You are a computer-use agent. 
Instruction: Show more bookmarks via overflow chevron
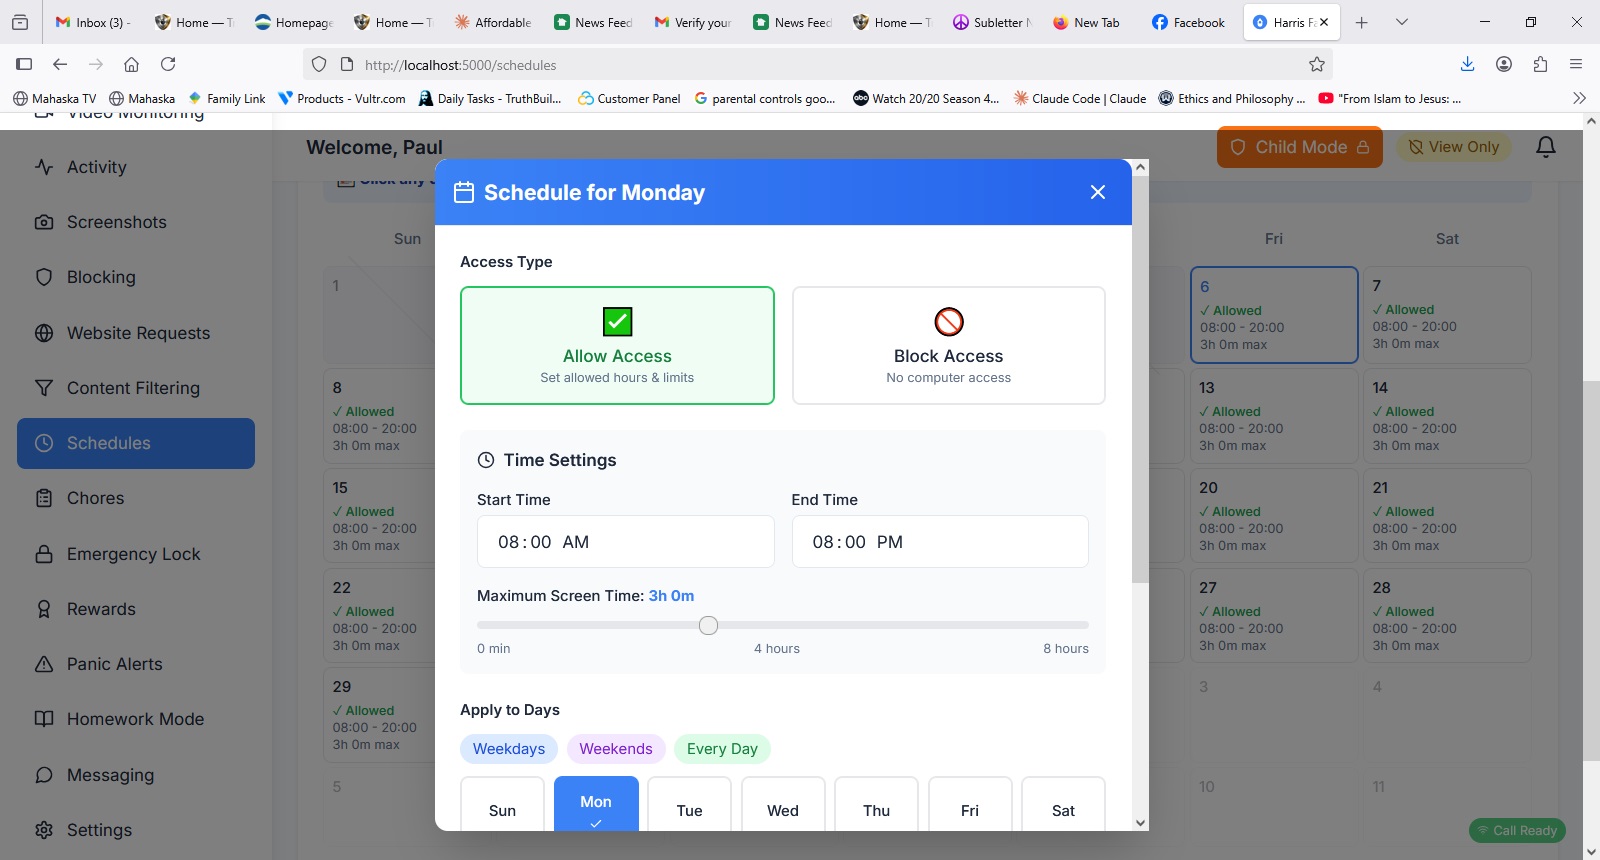1579,98
